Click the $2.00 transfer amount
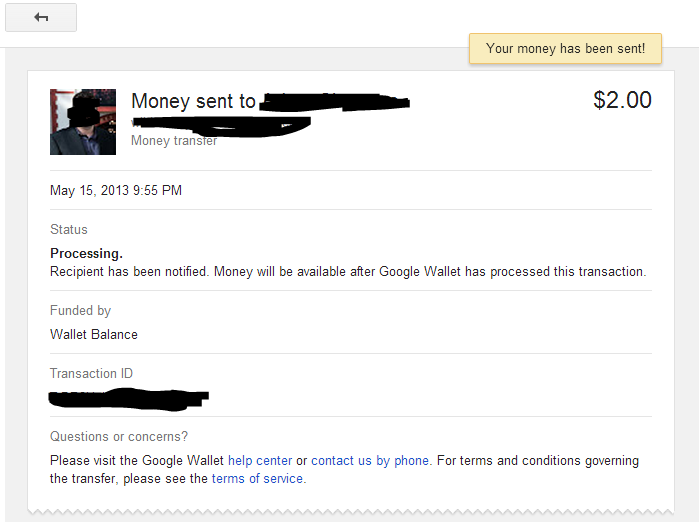Screen dimensions: 699x522 click(x=622, y=100)
